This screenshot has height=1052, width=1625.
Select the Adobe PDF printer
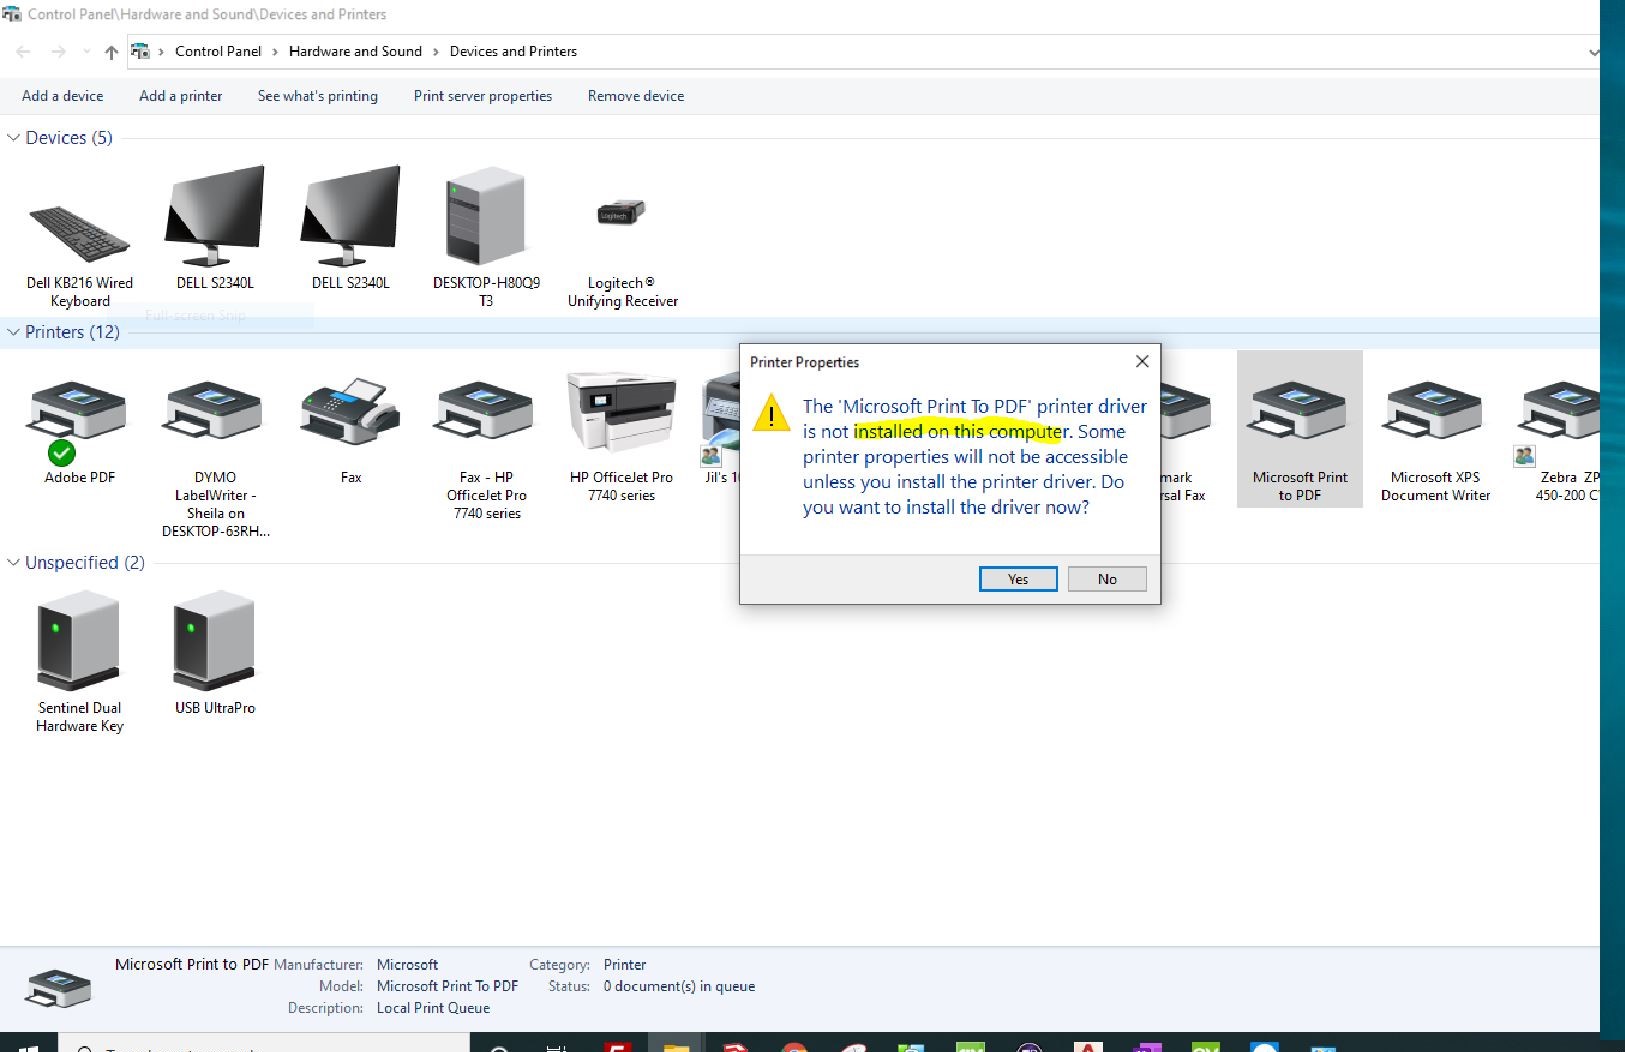click(x=79, y=430)
